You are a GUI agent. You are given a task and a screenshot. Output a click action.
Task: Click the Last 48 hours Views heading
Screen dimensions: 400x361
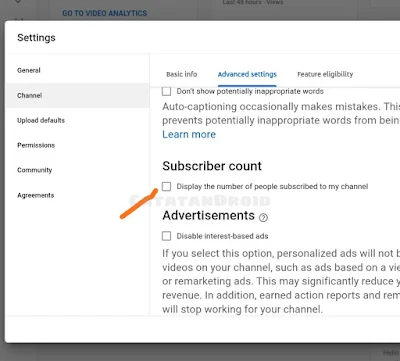coord(253,2)
